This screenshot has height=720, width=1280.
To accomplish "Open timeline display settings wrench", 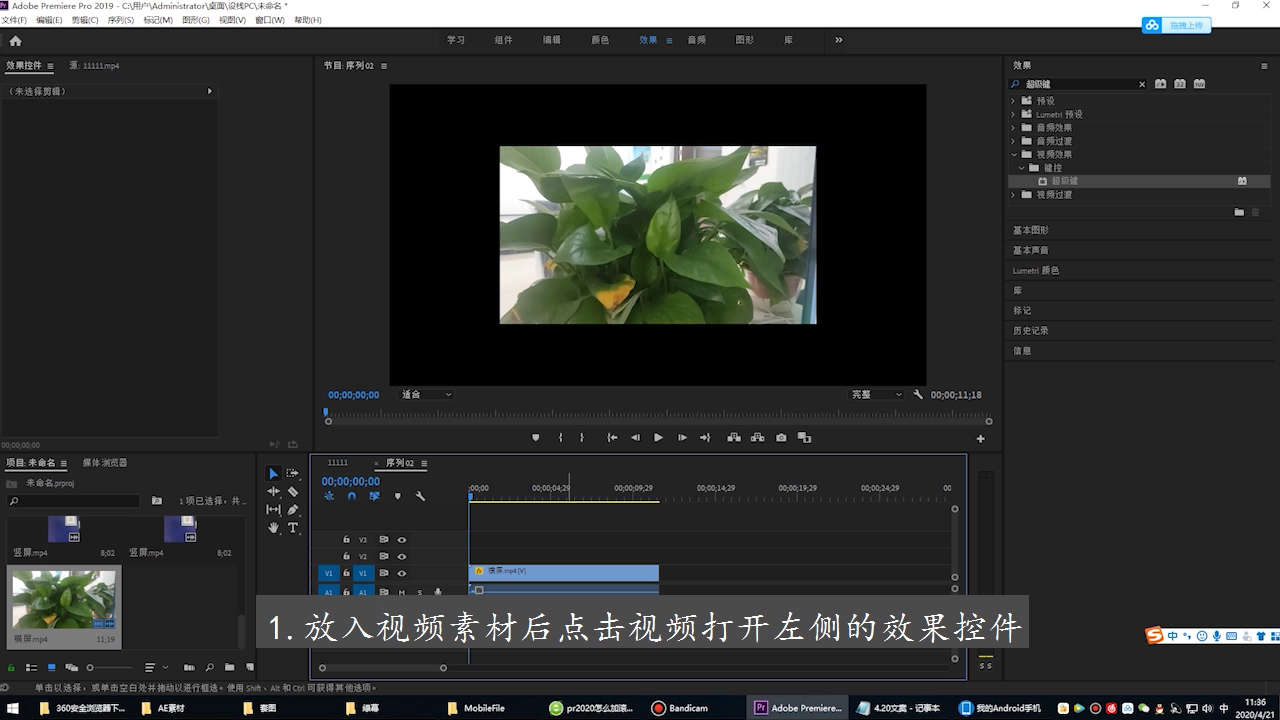I will pos(420,496).
